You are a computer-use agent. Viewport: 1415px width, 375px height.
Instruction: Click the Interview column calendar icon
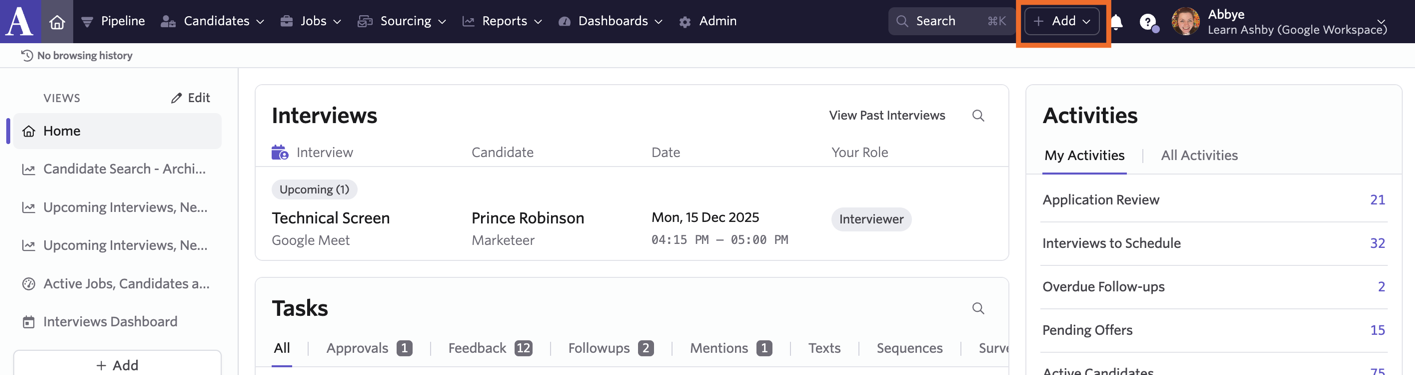[x=280, y=152]
